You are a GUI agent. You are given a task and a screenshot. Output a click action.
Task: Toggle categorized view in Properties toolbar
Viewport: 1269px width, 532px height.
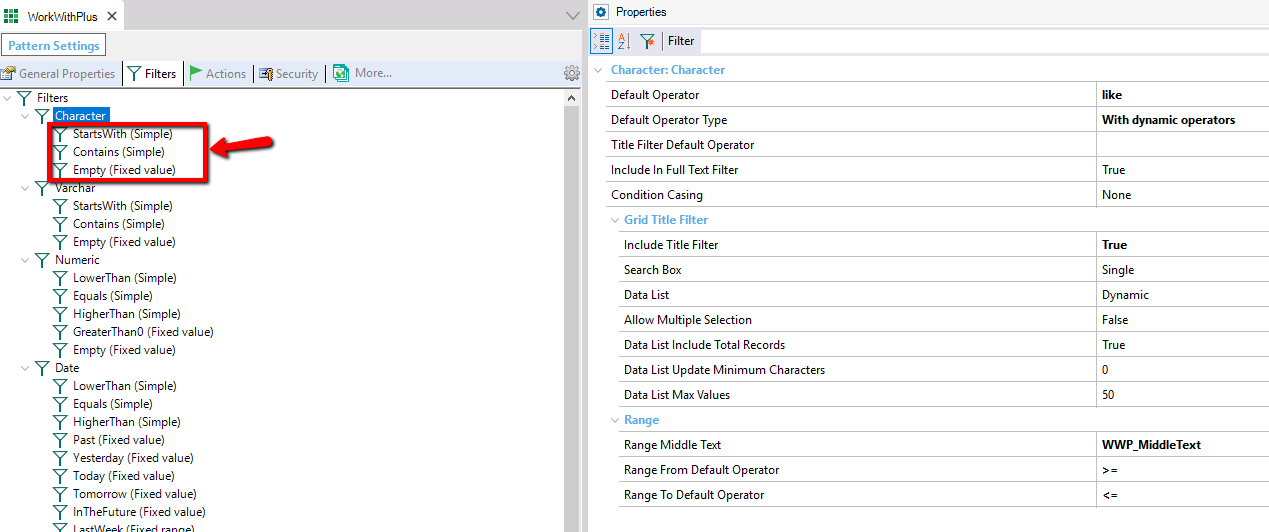tap(602, 41)
